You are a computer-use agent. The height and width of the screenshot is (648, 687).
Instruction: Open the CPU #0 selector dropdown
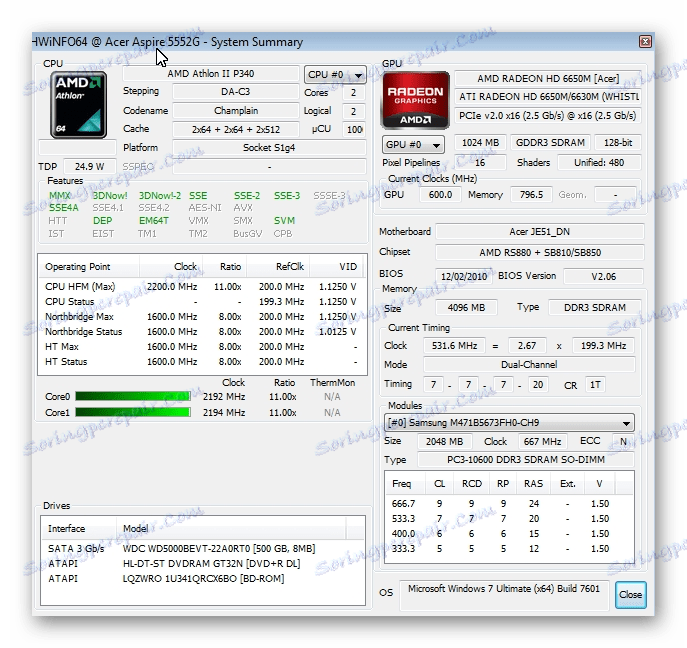coord(335,75)
